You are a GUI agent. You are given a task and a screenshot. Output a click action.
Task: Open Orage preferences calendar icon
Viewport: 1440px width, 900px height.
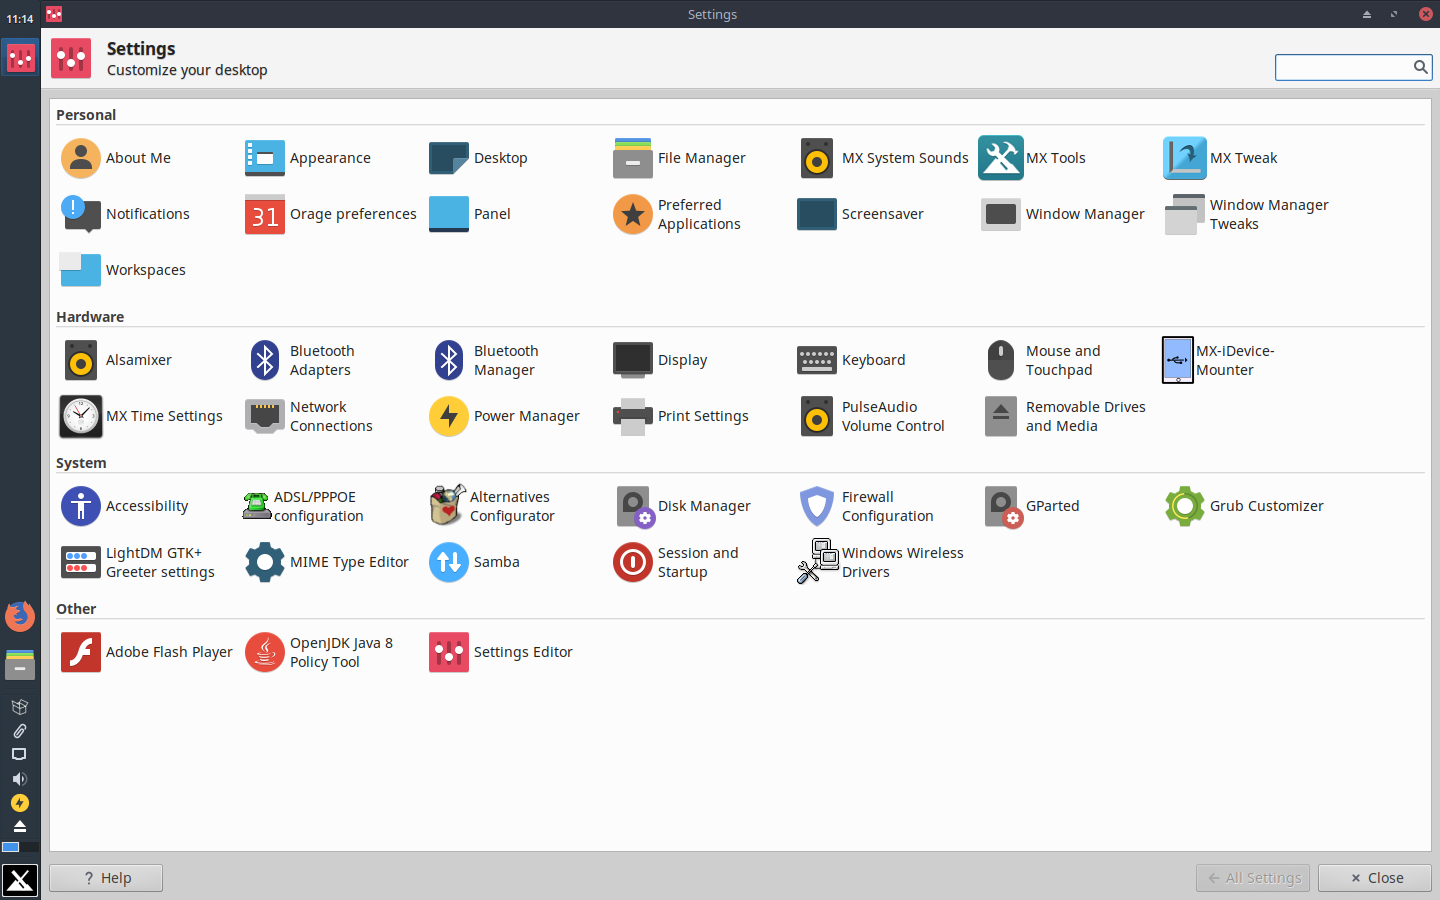265,214
